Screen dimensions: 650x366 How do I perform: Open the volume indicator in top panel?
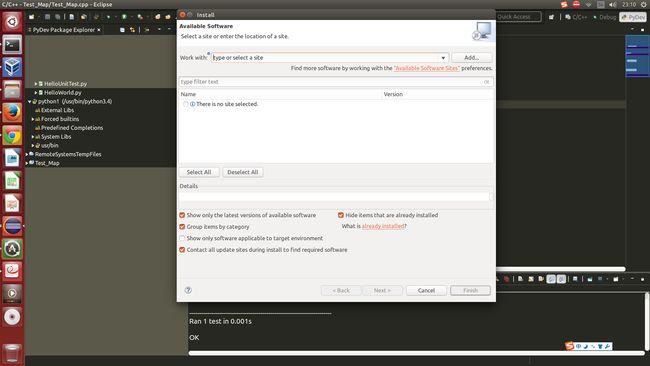(x=612, y=5)
